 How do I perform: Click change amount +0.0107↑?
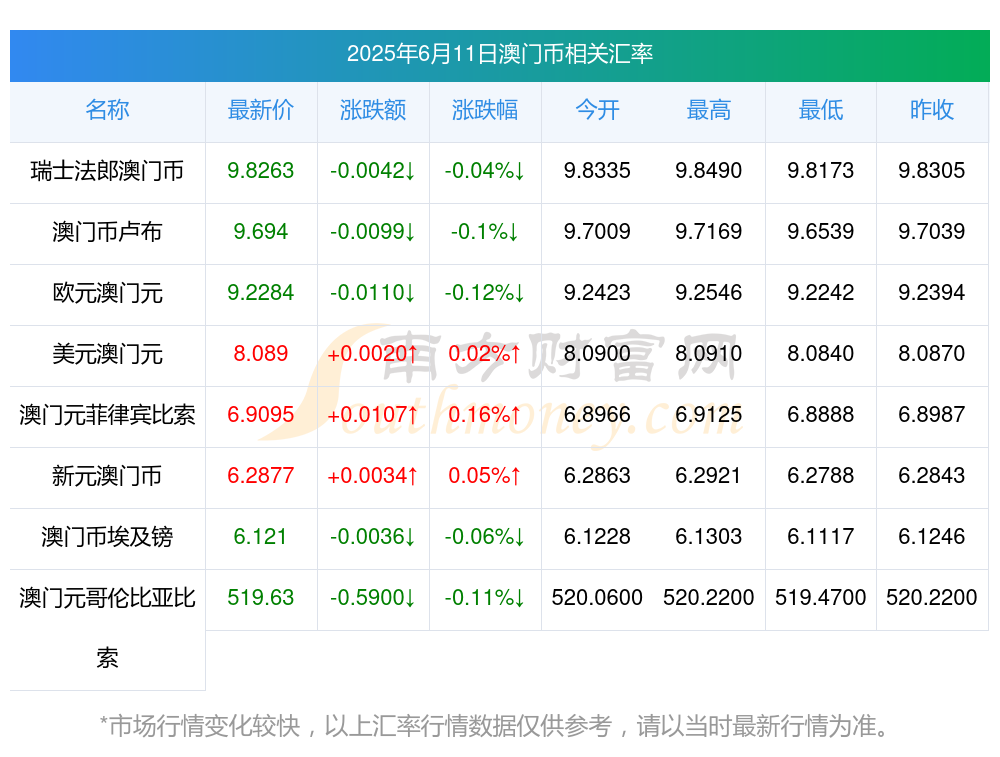372,415
